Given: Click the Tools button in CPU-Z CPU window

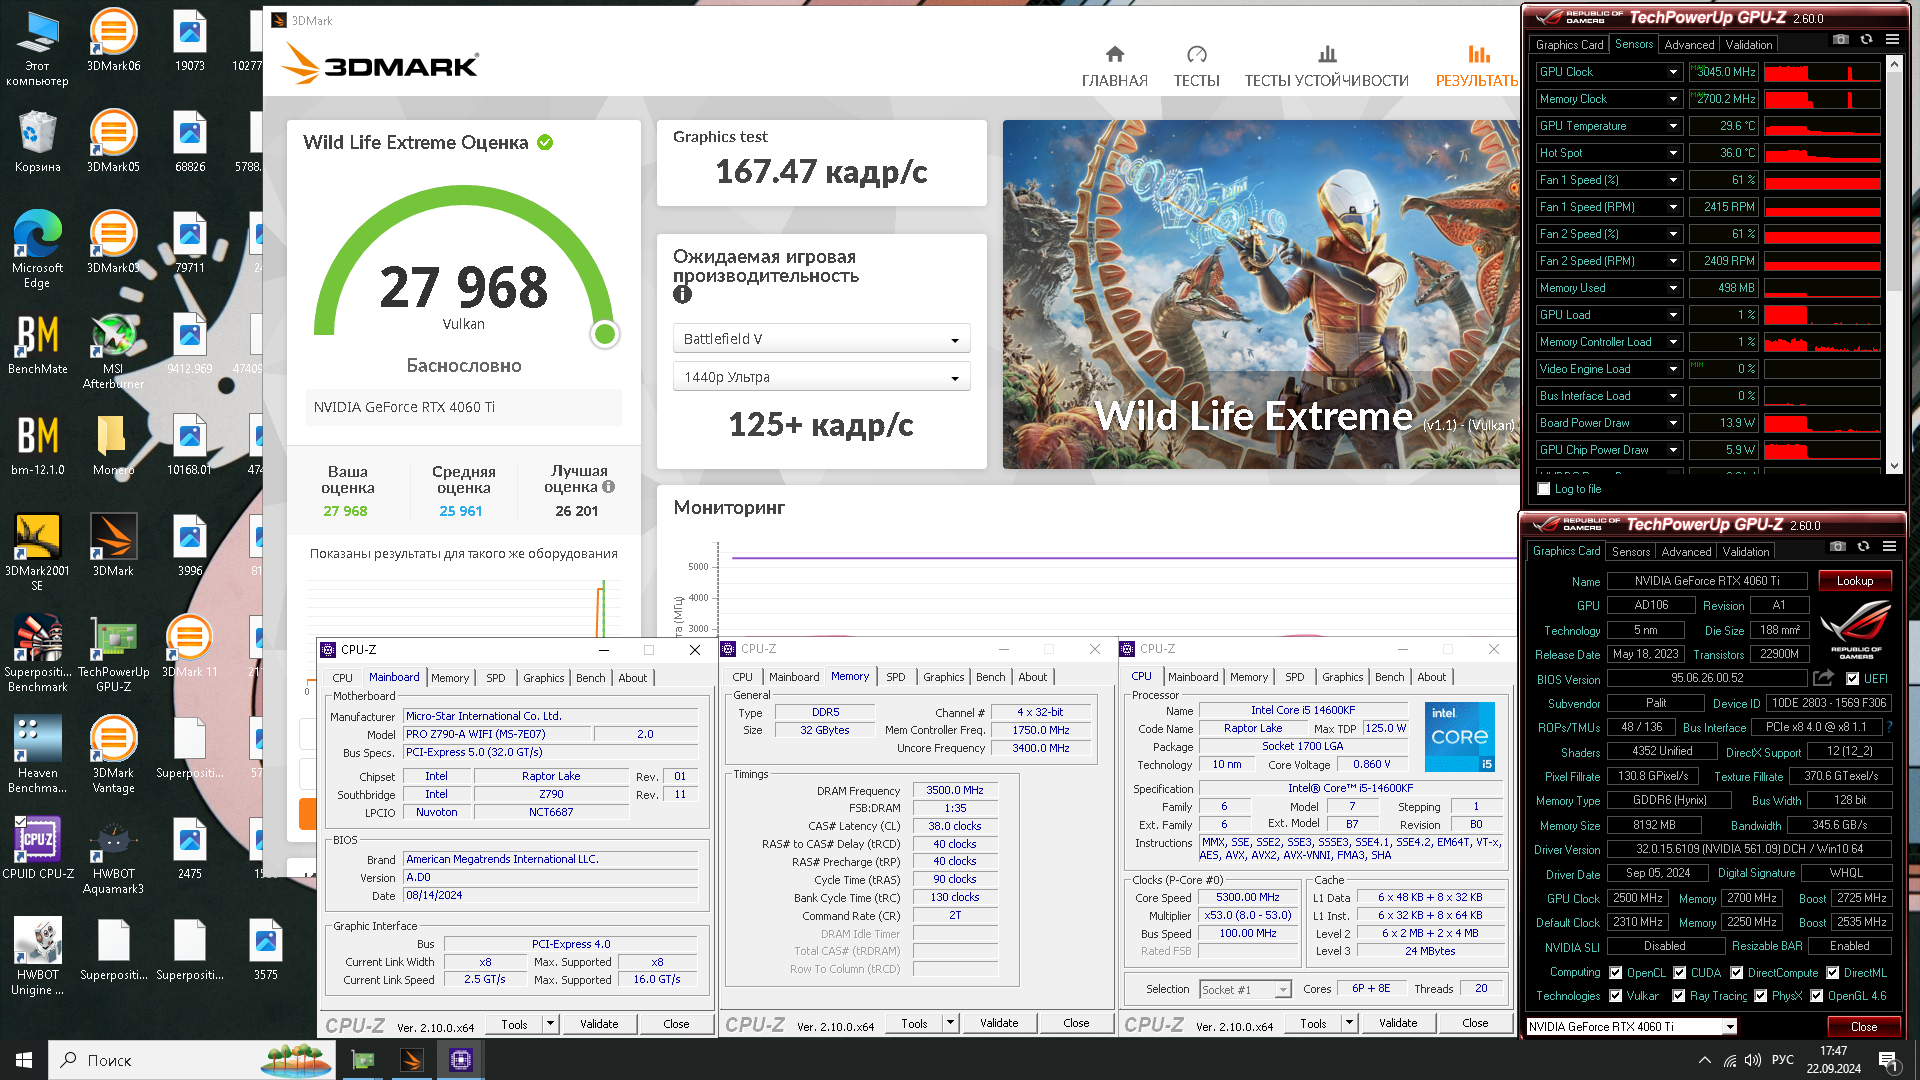Looking at the screenshot, I should [x=1313, y=1023].
